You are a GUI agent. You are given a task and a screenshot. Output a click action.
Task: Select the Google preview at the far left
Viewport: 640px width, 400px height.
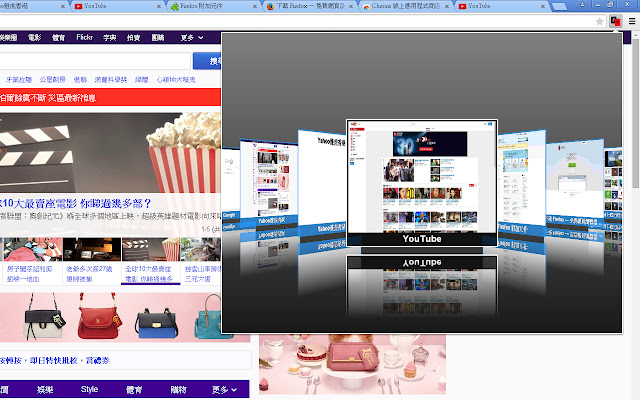coord(231,184)
